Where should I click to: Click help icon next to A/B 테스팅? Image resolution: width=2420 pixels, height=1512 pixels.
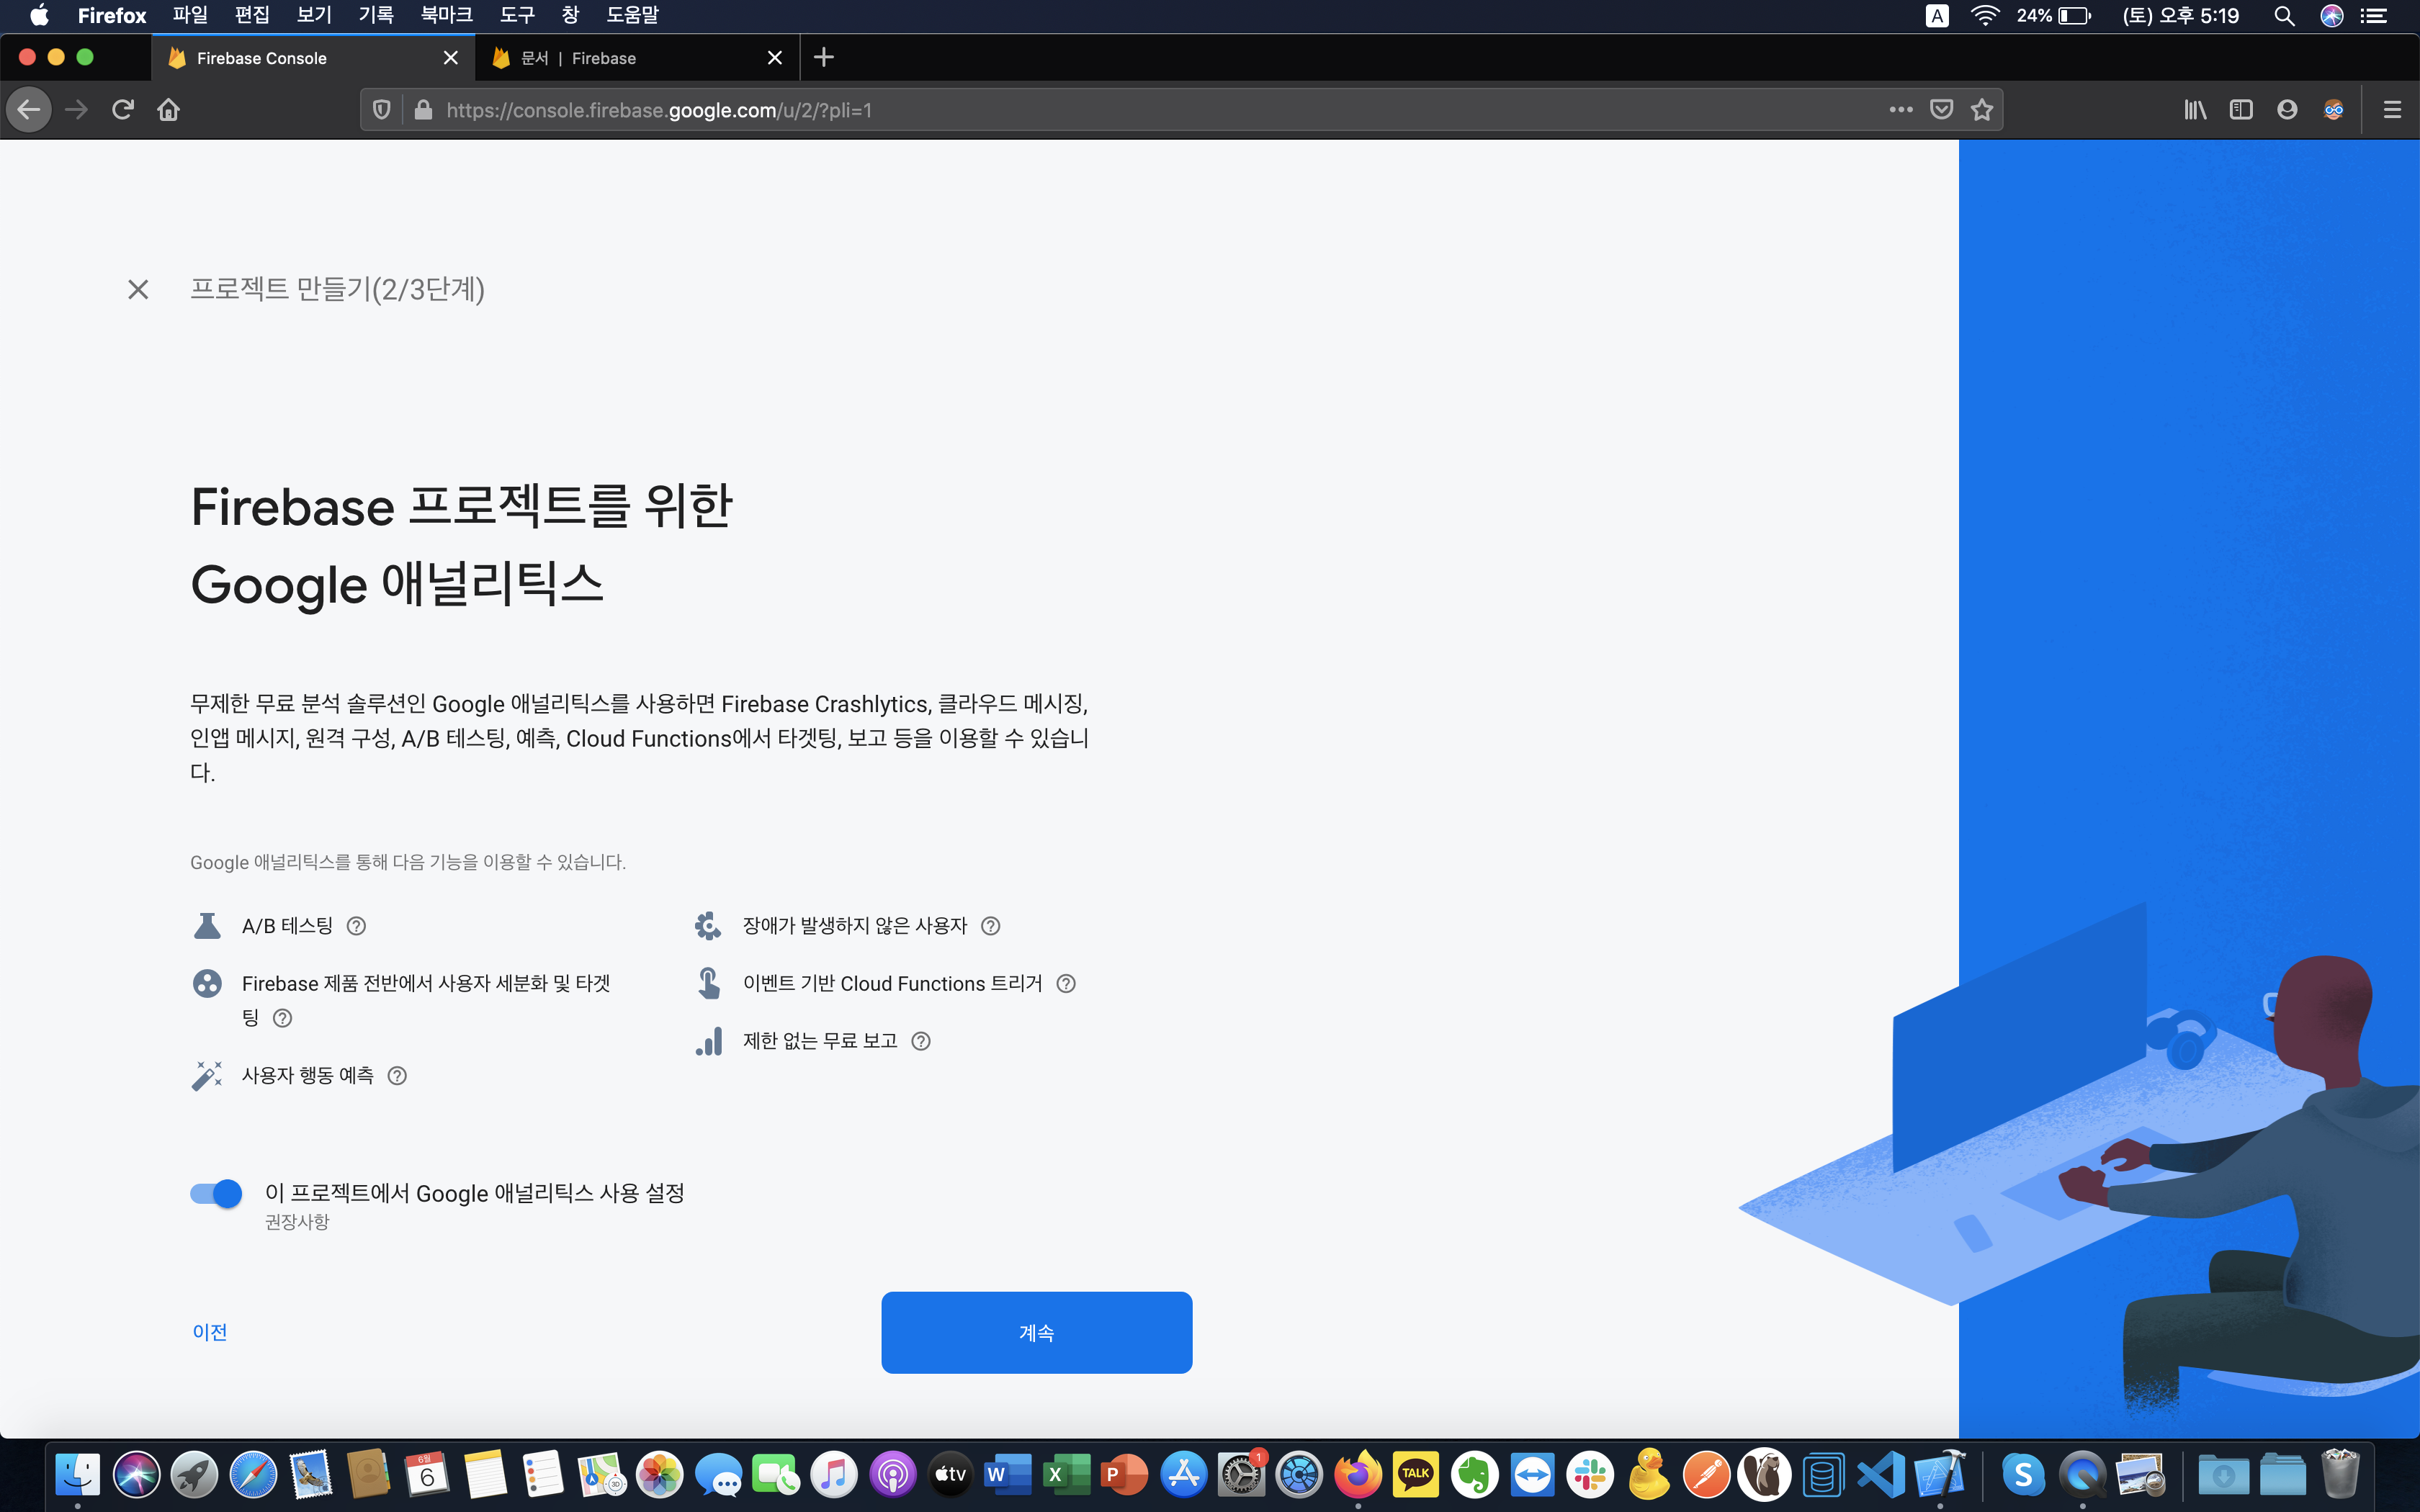(356, 926)
